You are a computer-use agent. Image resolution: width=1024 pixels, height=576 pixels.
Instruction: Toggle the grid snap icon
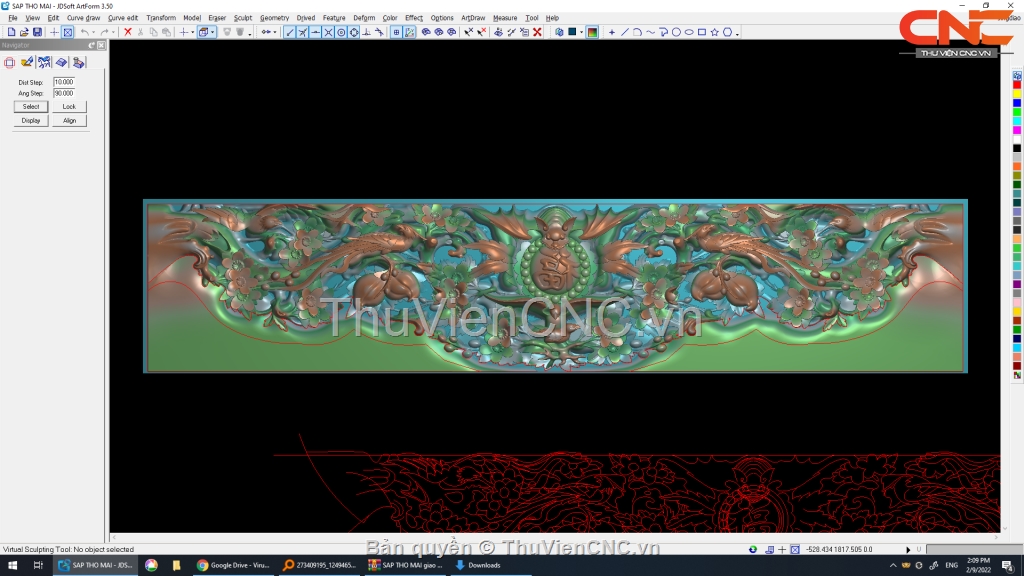tap(396, 32)
